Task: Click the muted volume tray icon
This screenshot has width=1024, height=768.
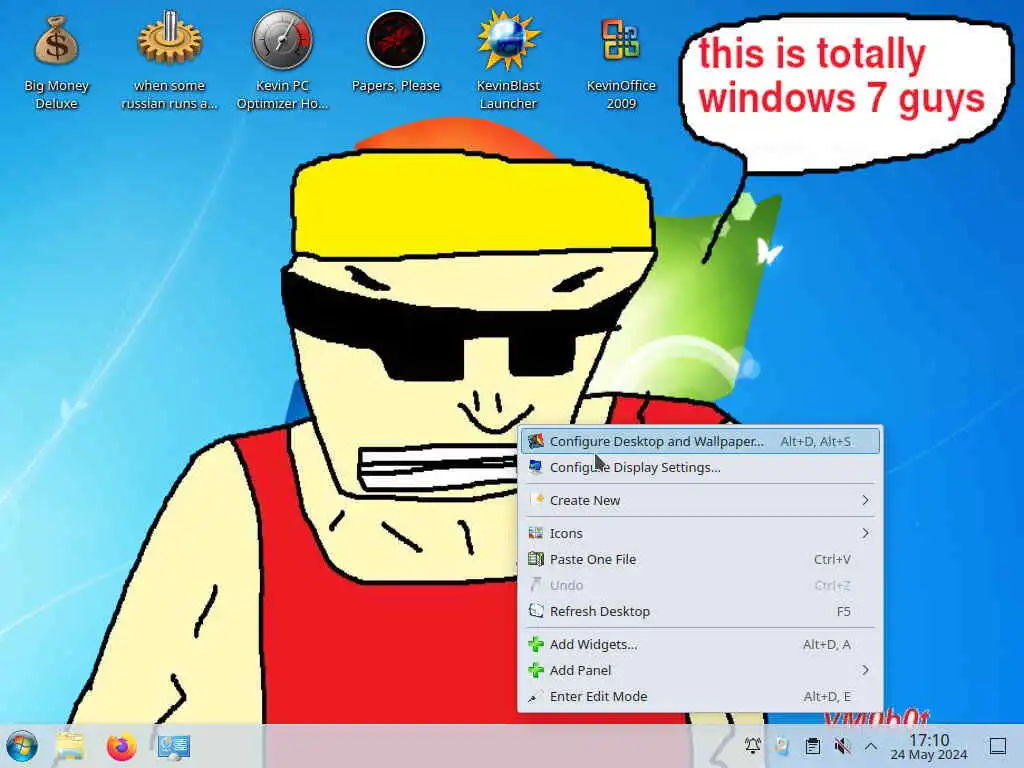Action: 842,746
